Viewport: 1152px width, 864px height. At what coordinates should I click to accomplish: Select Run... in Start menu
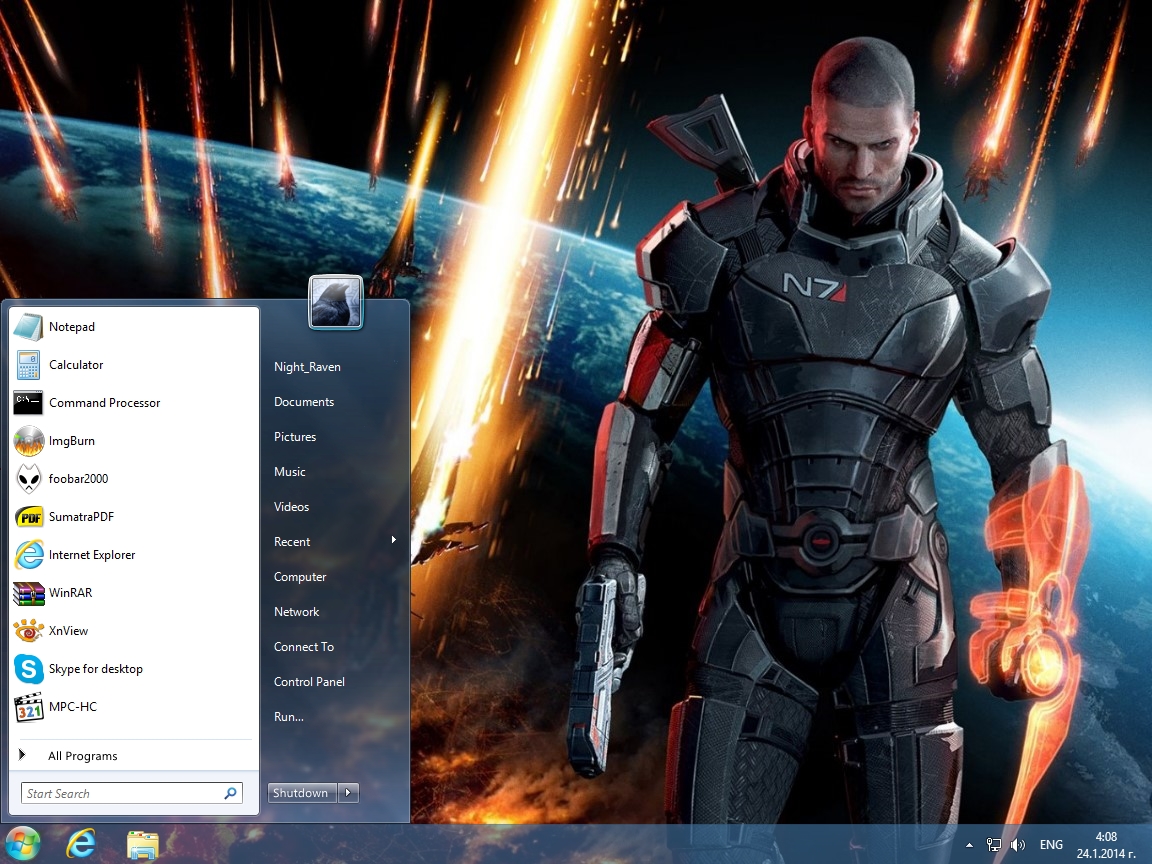289,717
